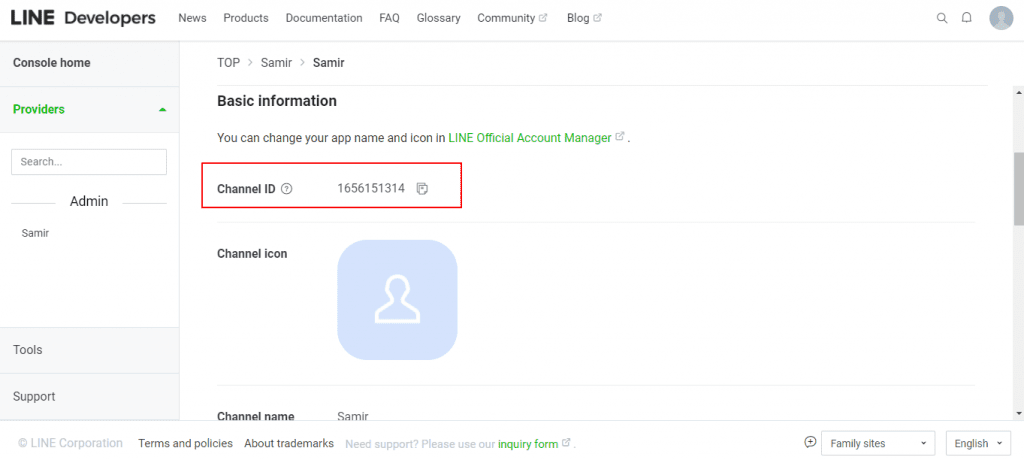The width and height of the screenshot is (1024, 460).
Task: Click the provider search input field
Action: pyautogui.click(x=89, y=162)
